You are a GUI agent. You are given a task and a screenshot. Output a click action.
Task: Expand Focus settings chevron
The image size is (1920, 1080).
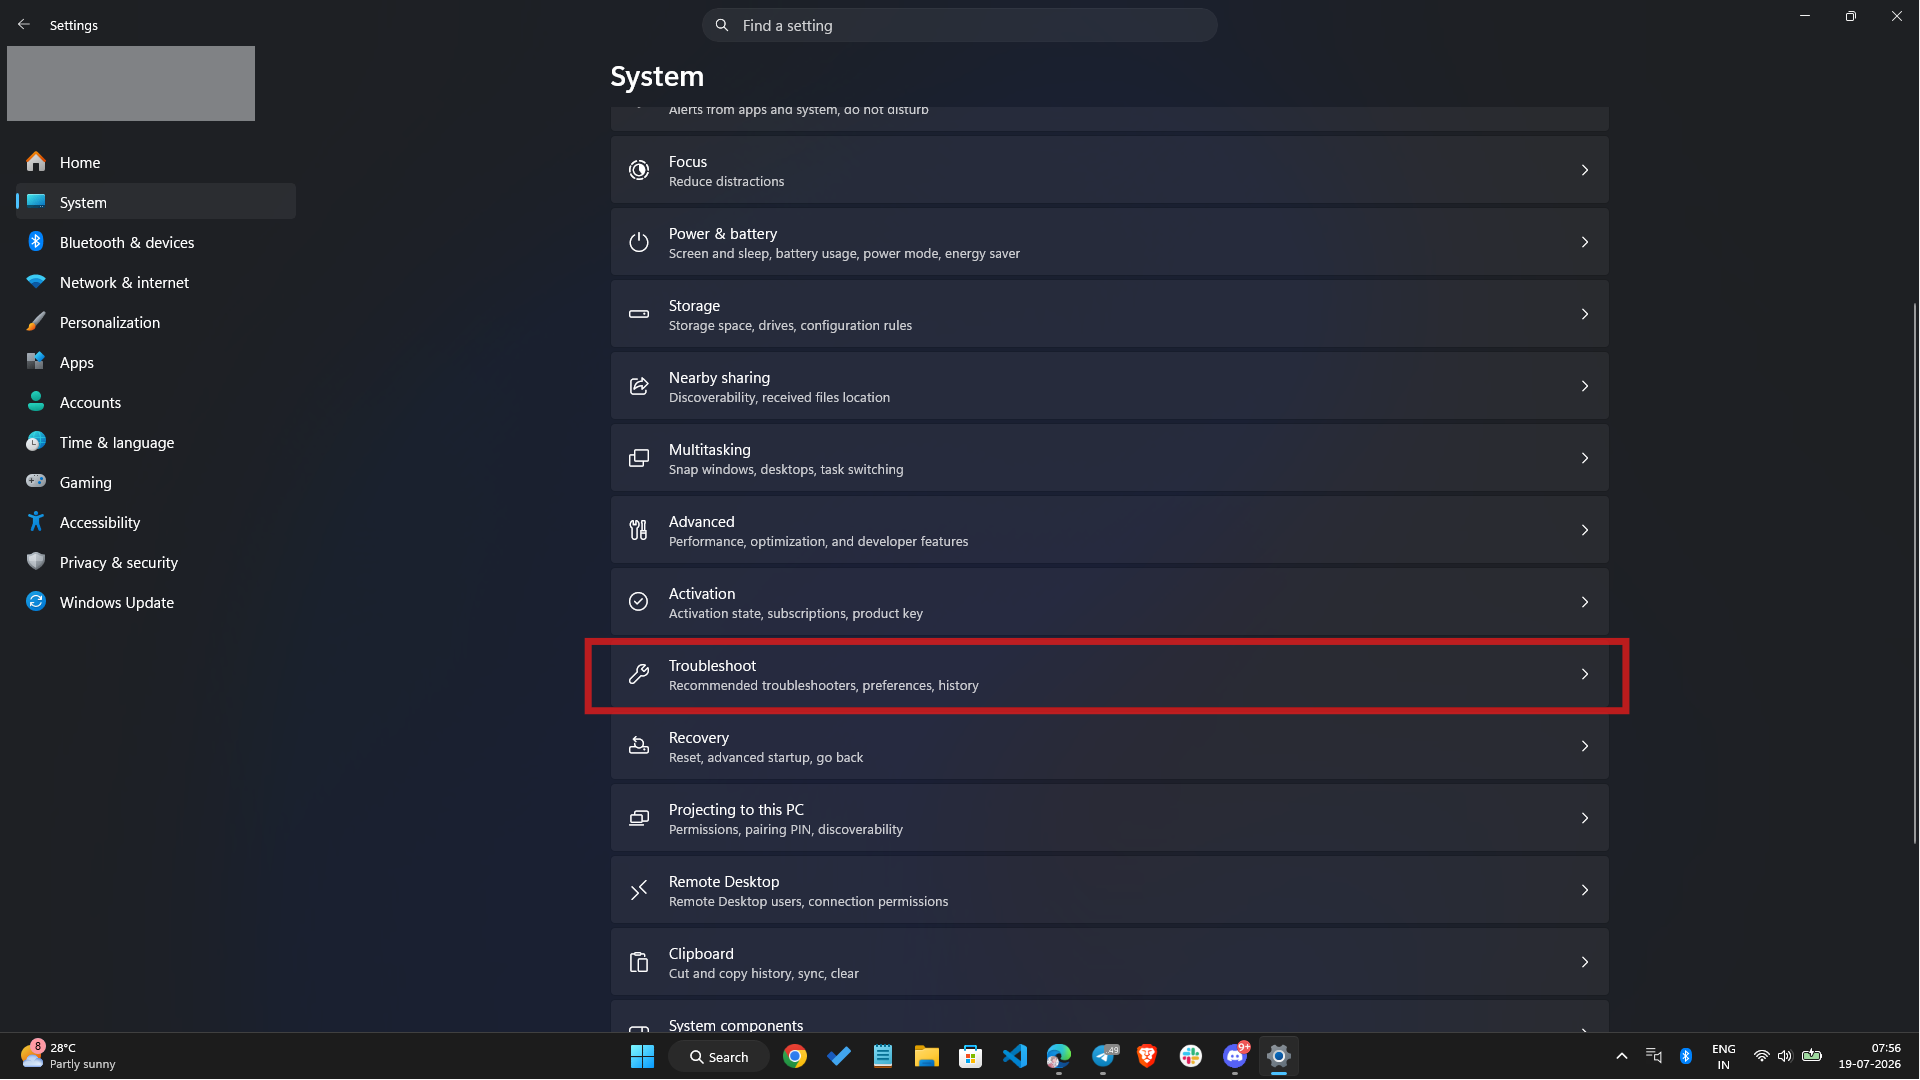click(x=1585, y=170)
